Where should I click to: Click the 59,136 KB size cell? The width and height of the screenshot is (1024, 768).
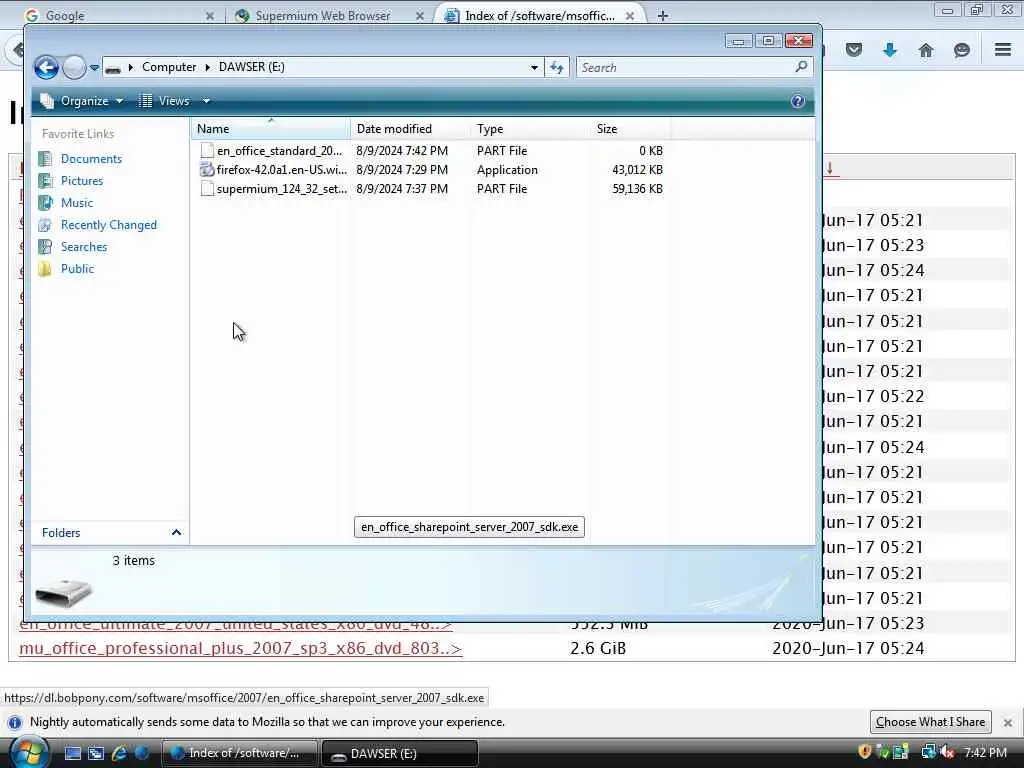pyautogui.click(x=637, y=189)
